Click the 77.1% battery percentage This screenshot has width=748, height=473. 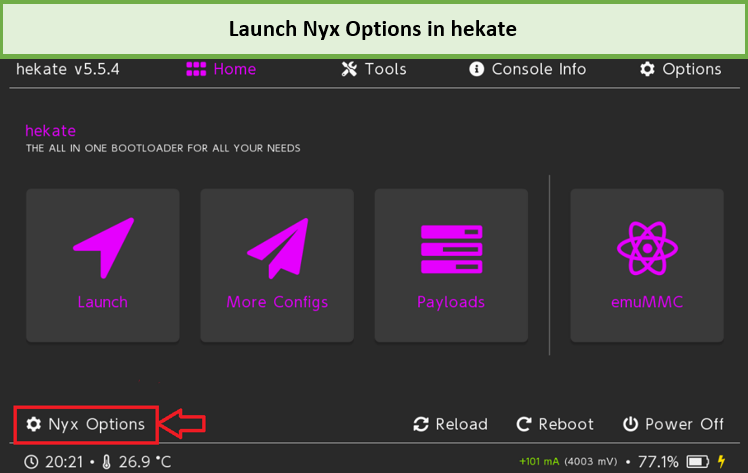point(658,462)
